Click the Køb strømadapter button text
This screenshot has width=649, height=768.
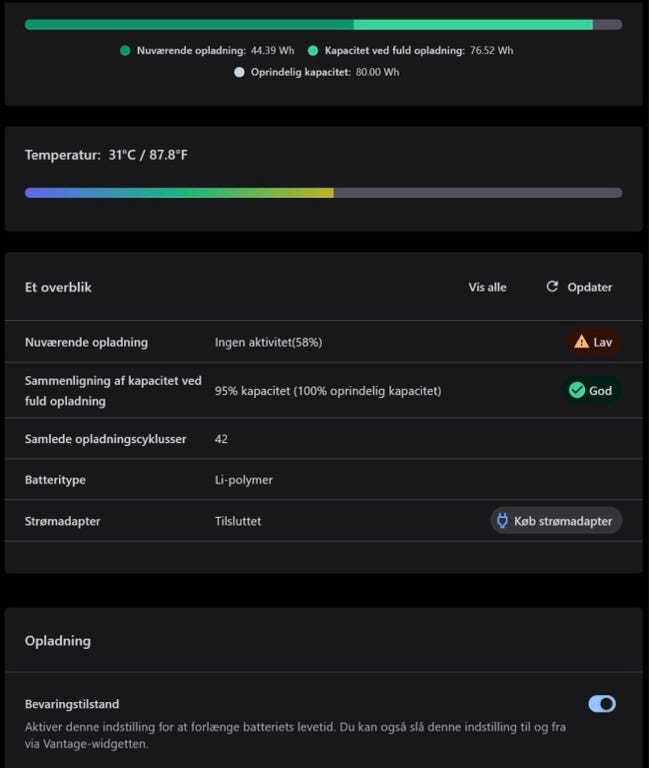click(563, 521)
